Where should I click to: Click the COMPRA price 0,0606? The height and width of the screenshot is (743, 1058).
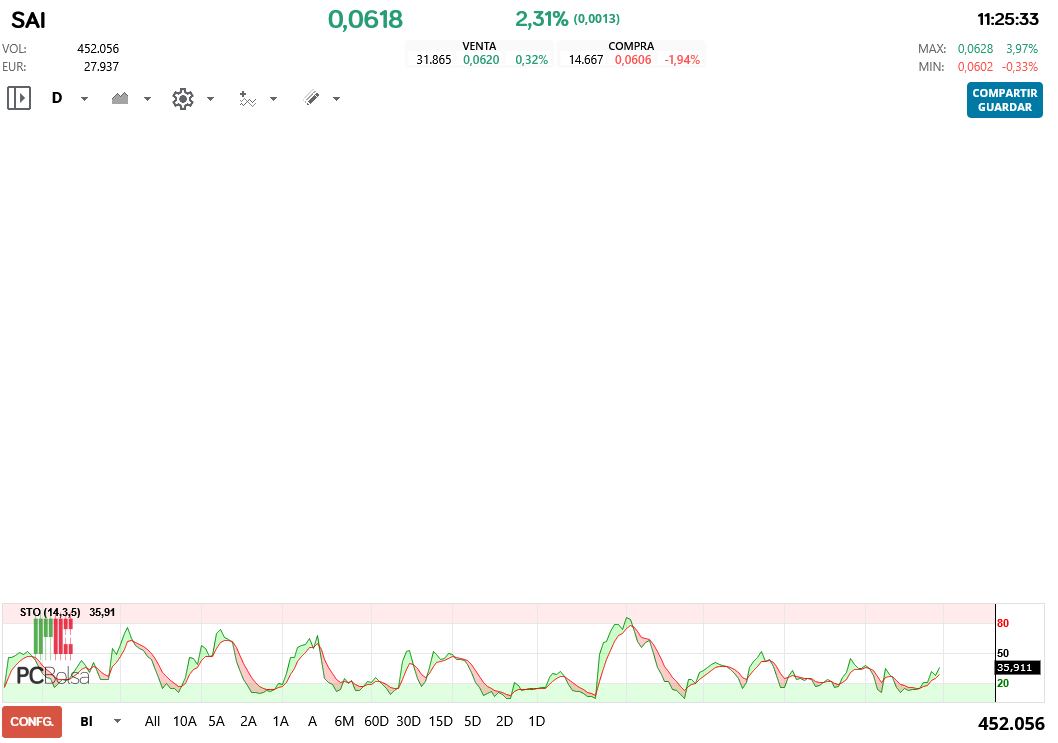633,59
